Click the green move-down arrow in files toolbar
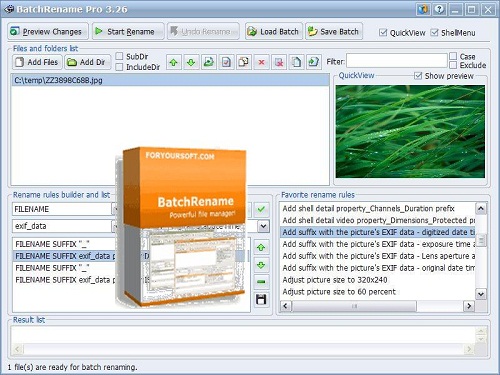 191,62
